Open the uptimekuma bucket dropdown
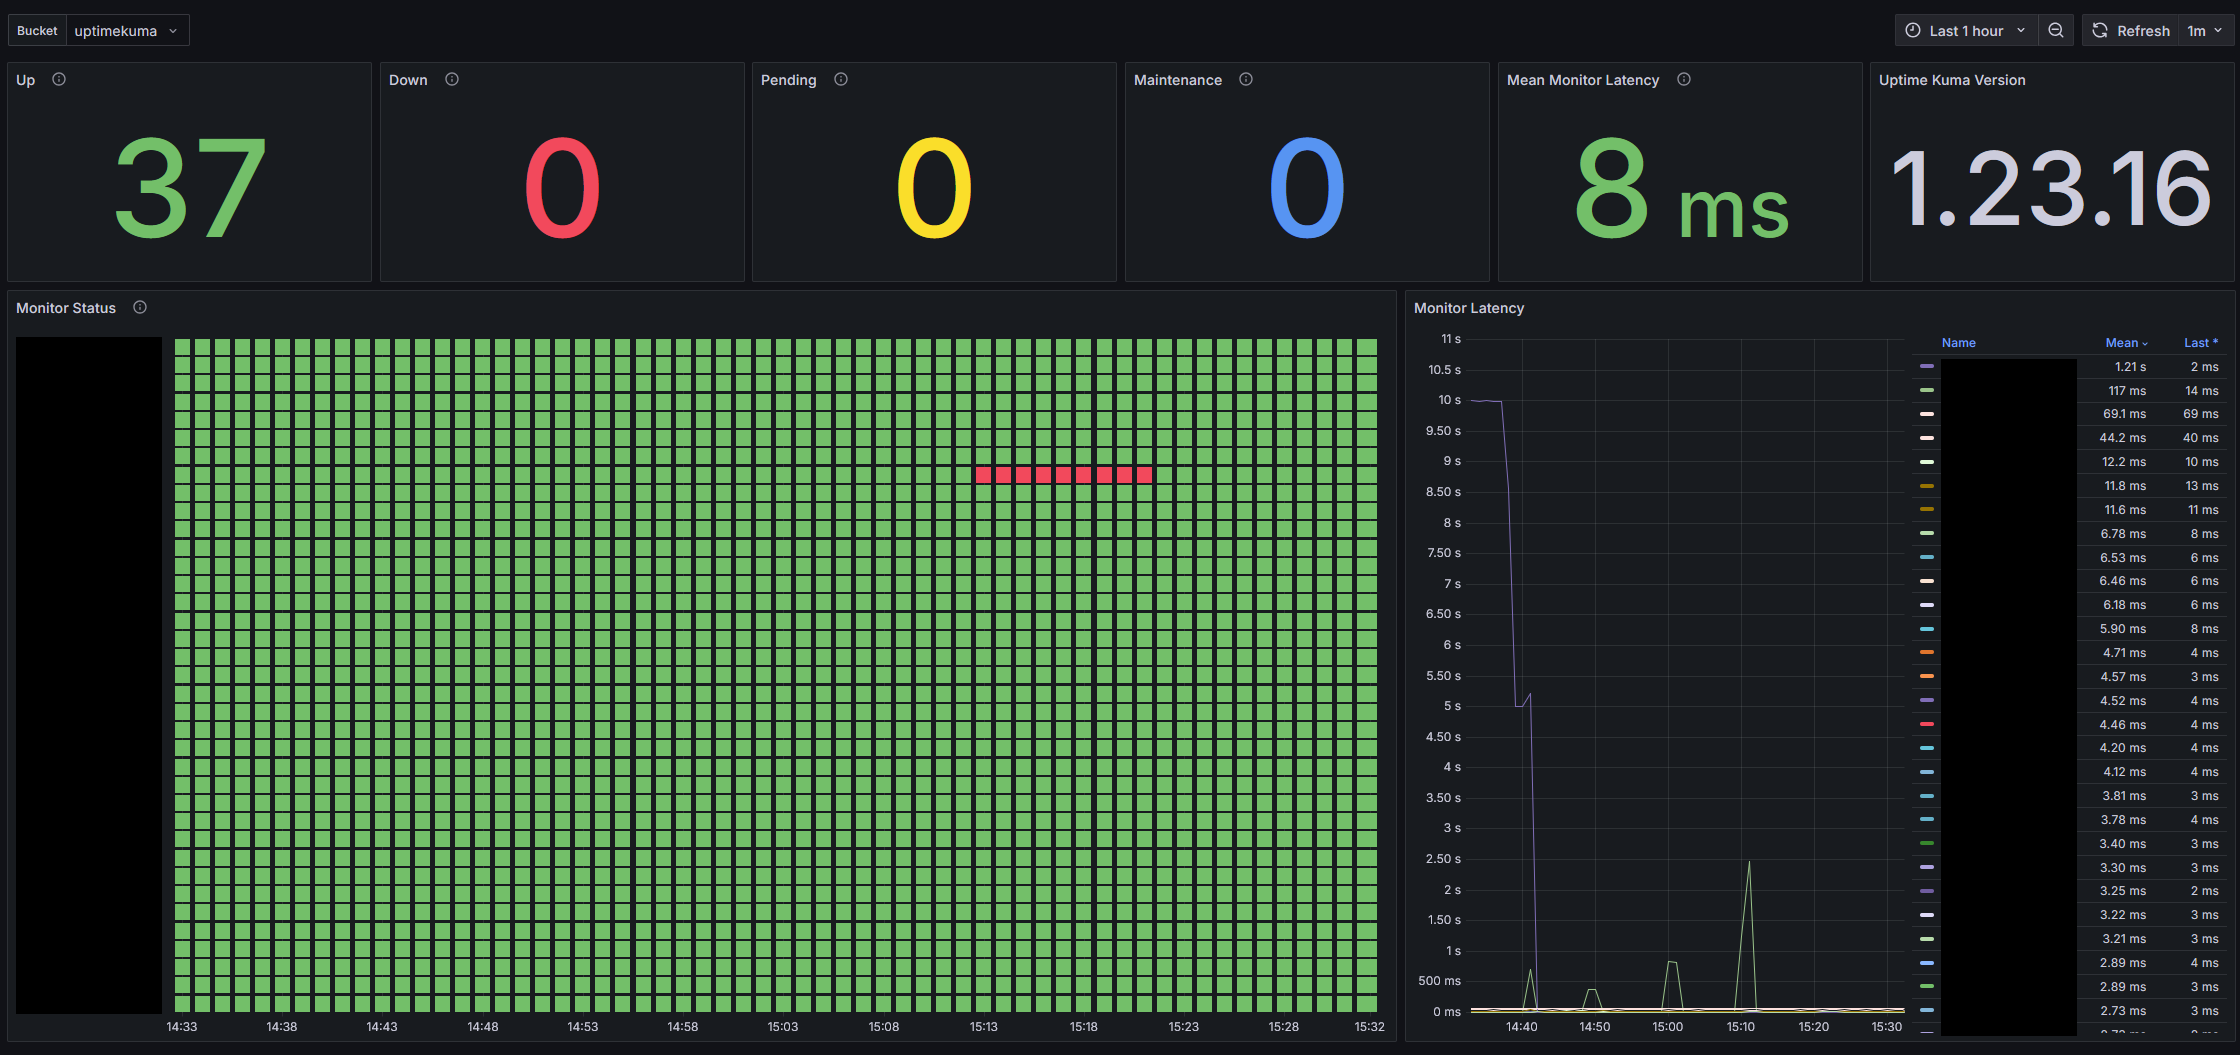 [127, 31]
